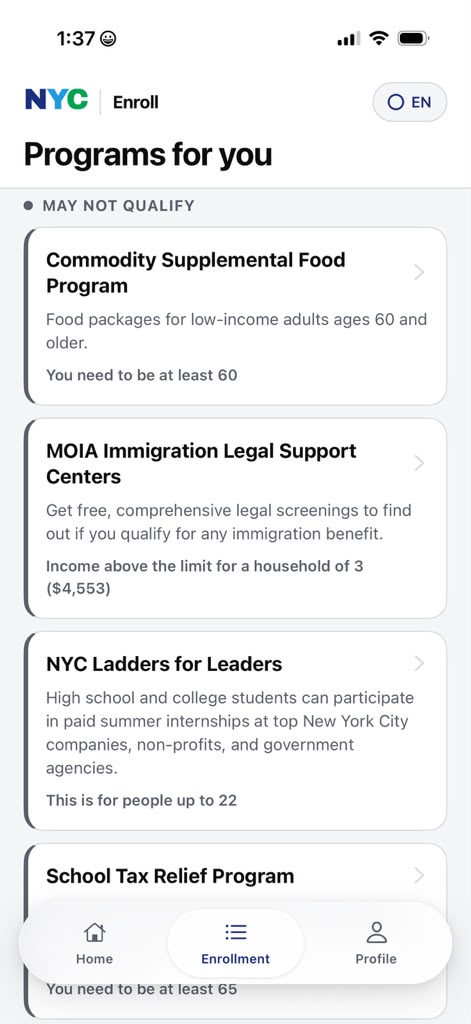Tap the Wi-Fi status icon
Viewport: 471px width, 1024px height.
378,39
